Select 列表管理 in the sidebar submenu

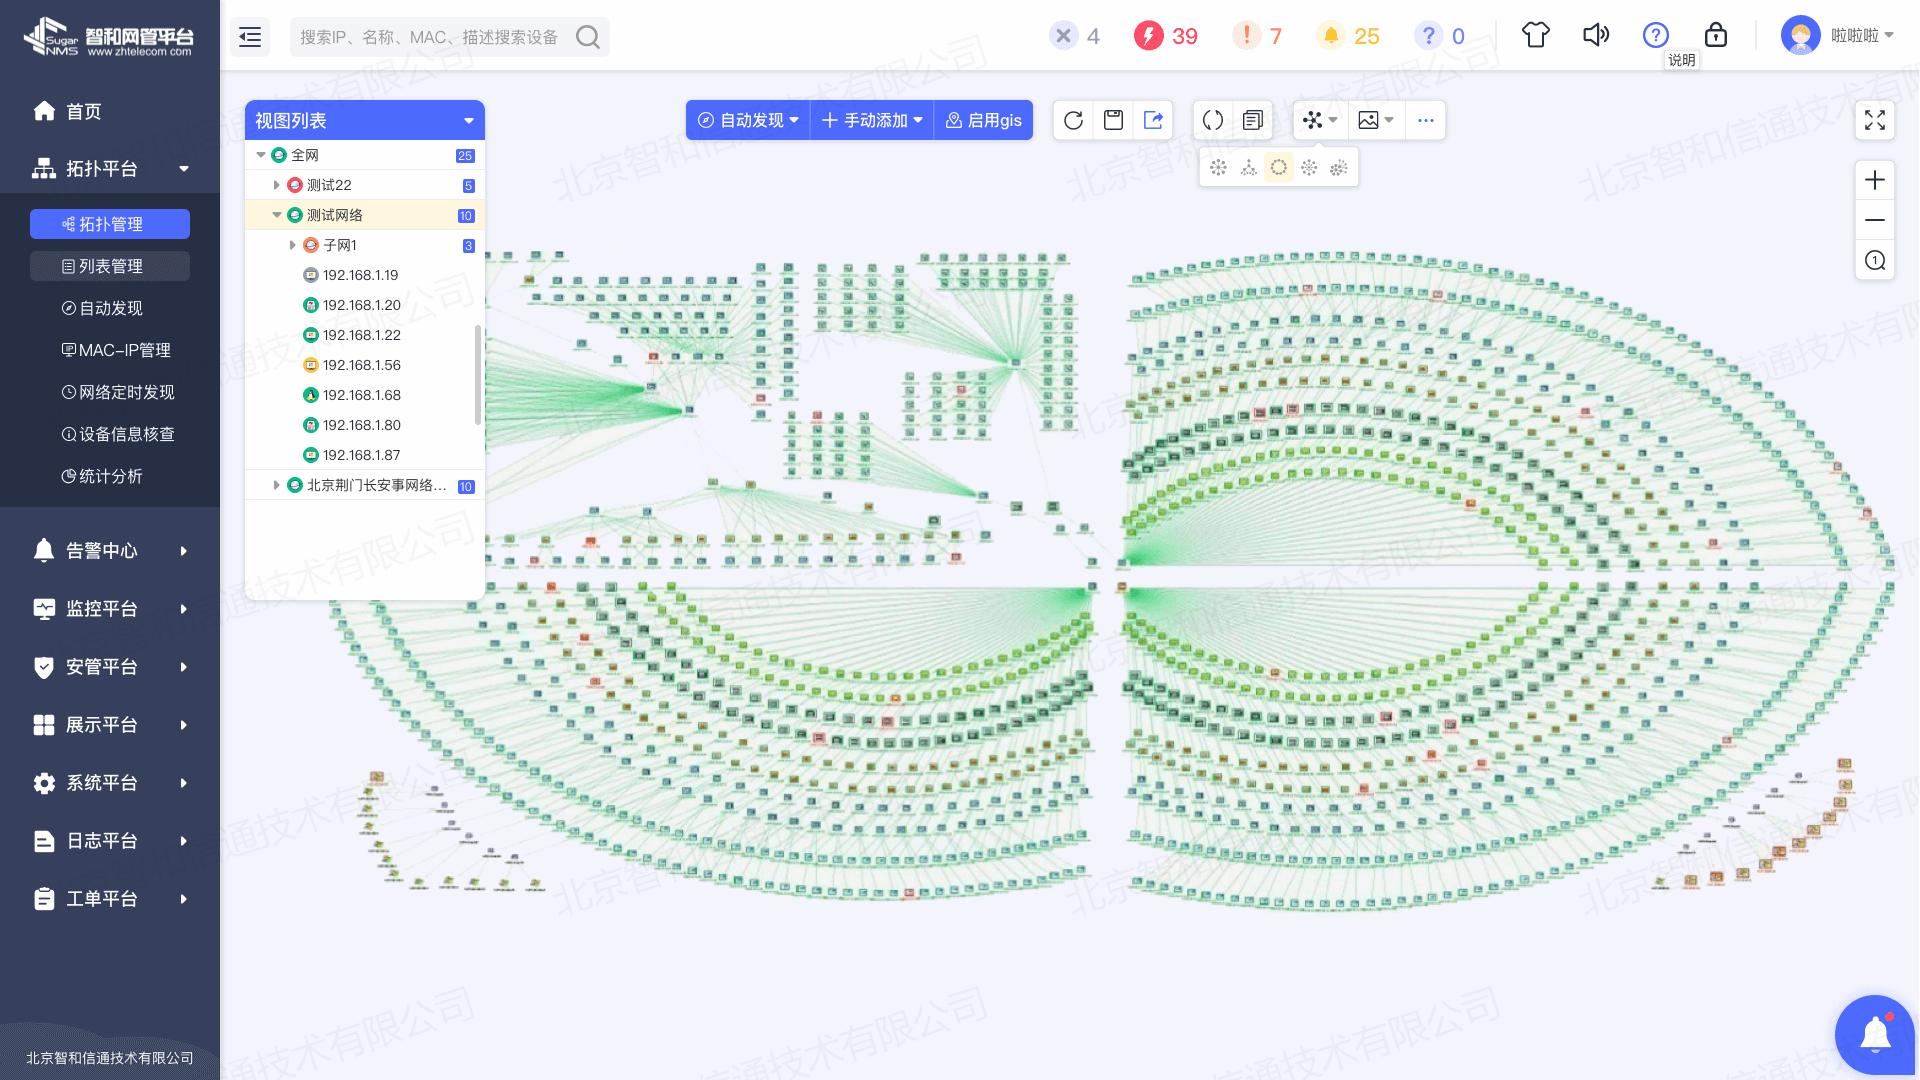click(110, 266)
